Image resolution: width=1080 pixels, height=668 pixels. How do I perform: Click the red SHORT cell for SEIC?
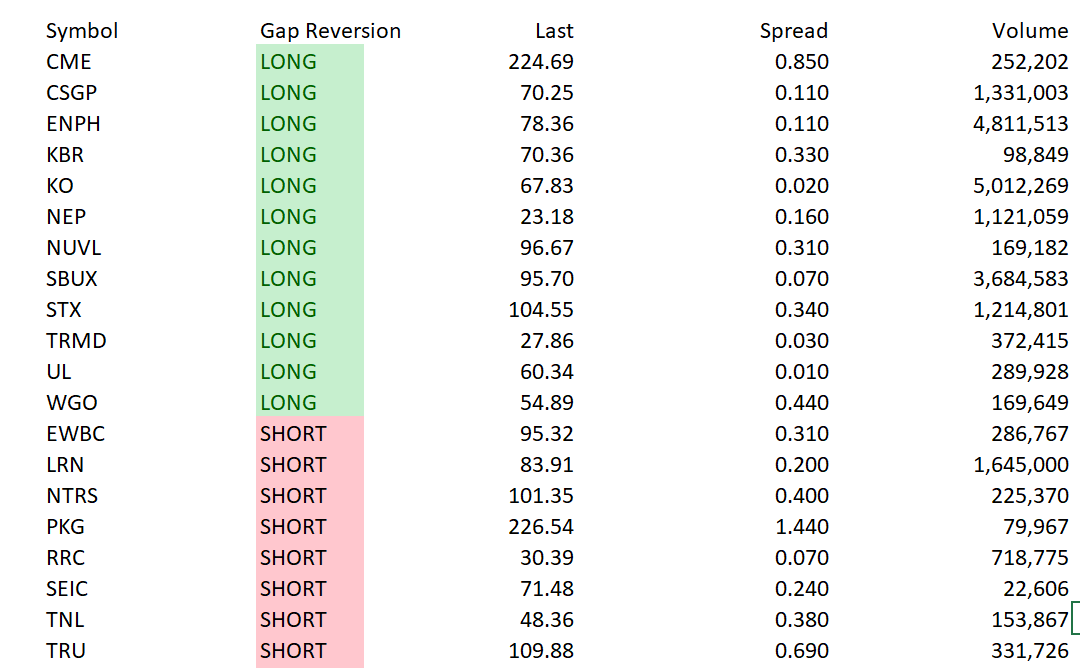click(x=310, y=589)
